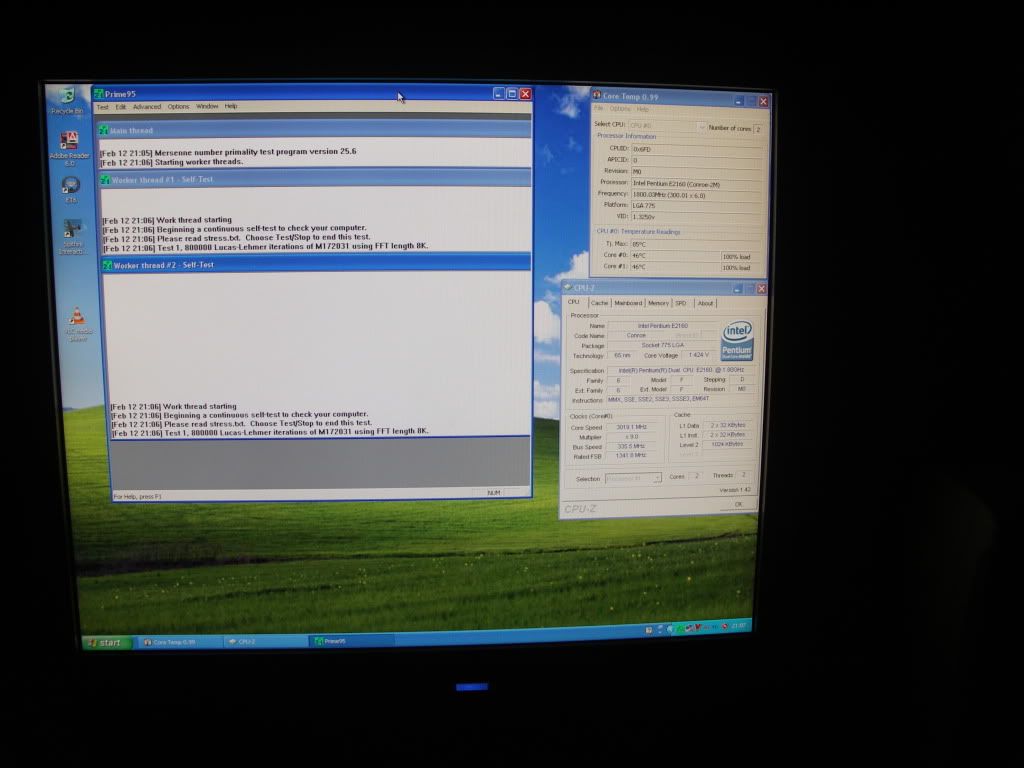
Task: Select the Worker thread #2 - Self-Test title bar
Action: click(316, 264)
